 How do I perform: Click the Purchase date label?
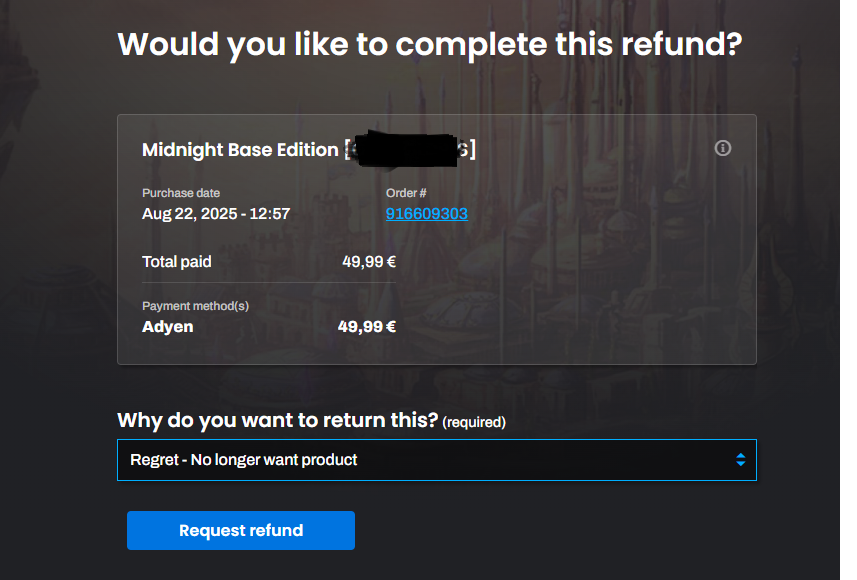pyautogui.click(x=181, y=193)
